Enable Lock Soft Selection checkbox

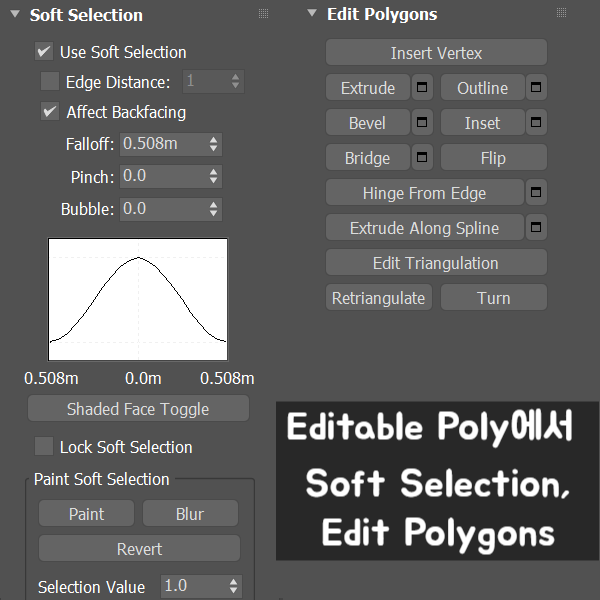pos(44,446)
